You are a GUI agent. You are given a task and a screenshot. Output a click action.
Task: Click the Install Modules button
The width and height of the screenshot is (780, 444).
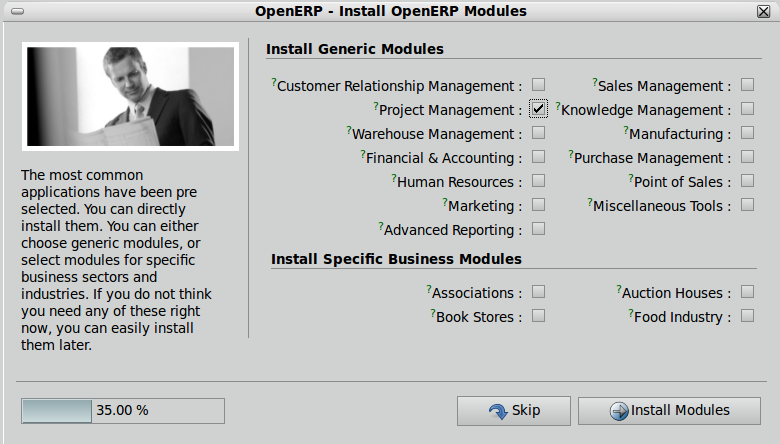669,411
